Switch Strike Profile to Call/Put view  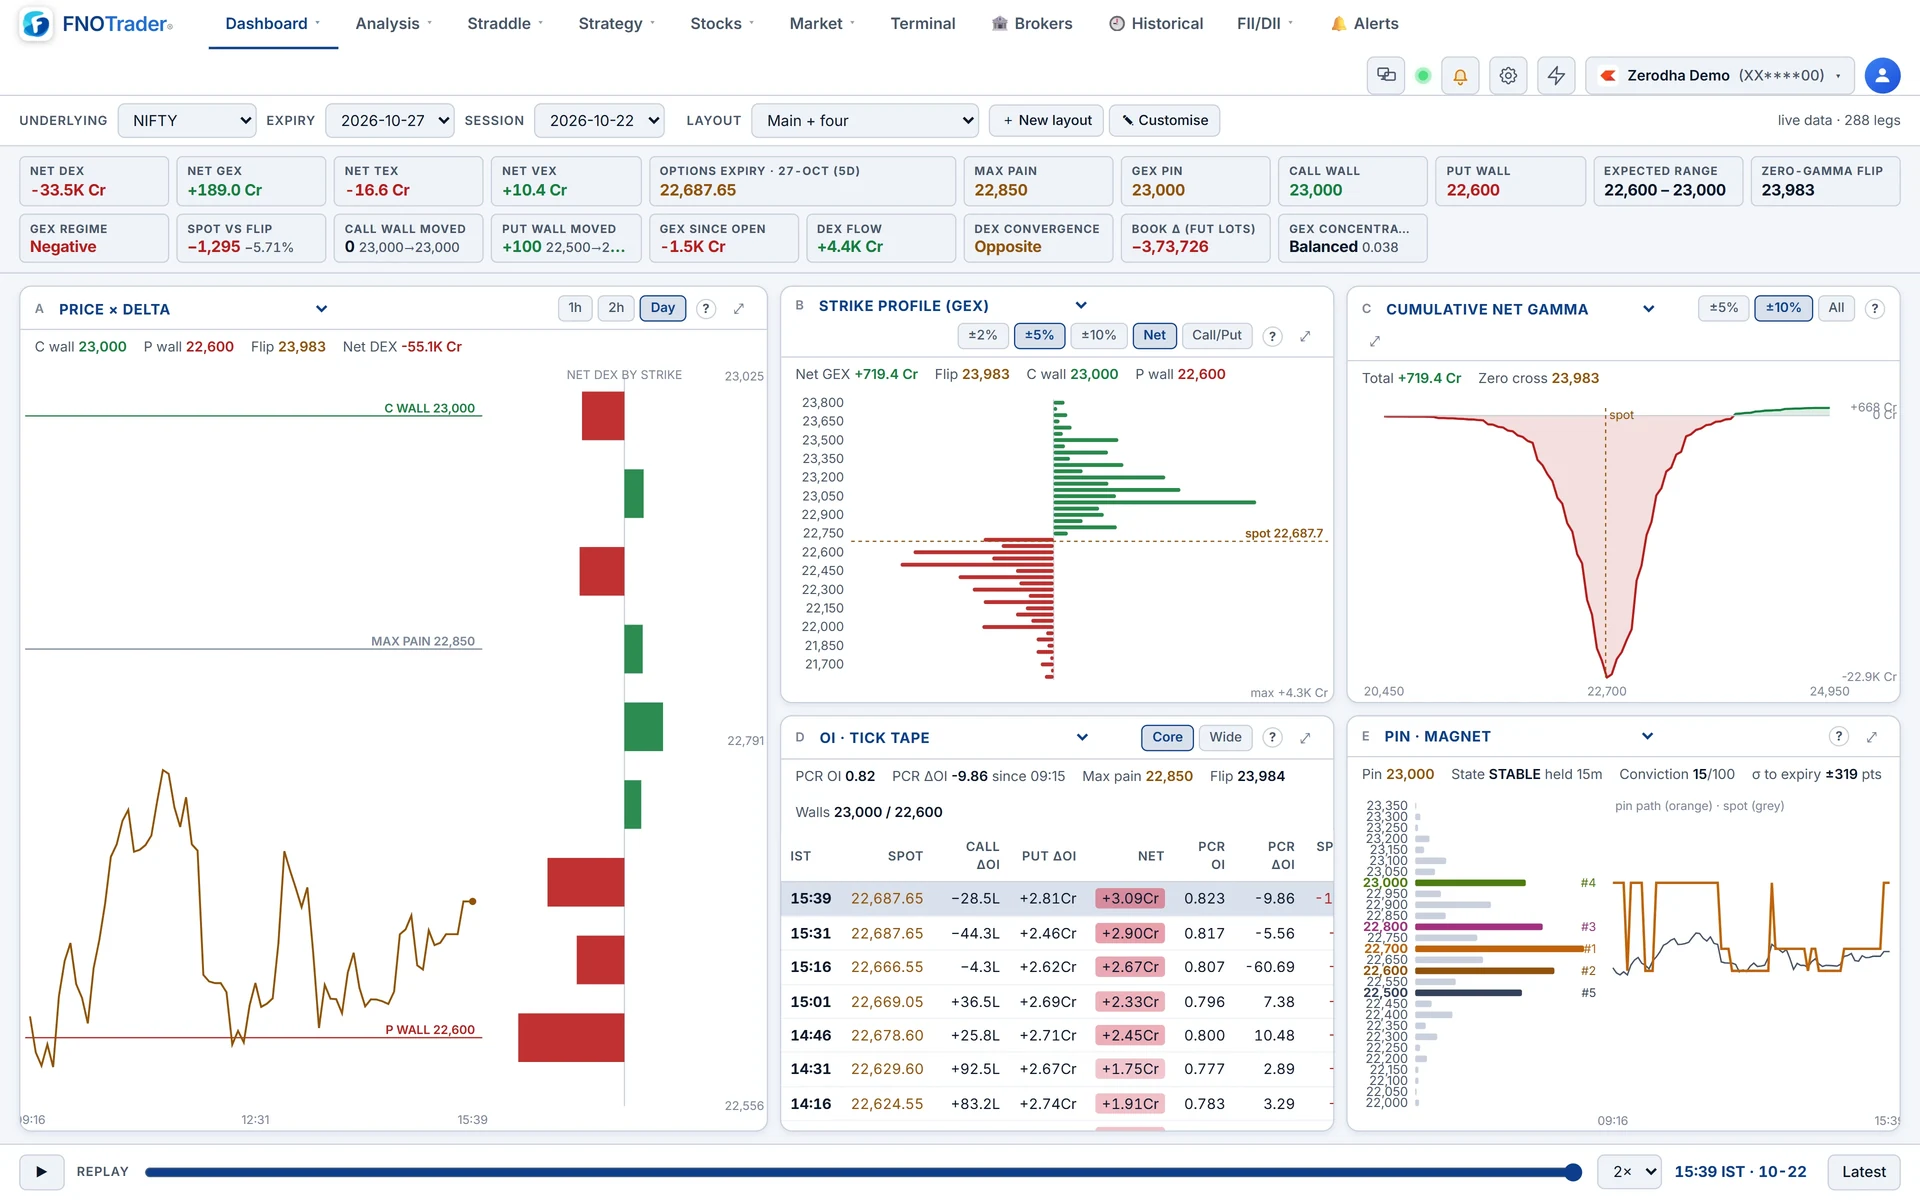[1216, 336]
